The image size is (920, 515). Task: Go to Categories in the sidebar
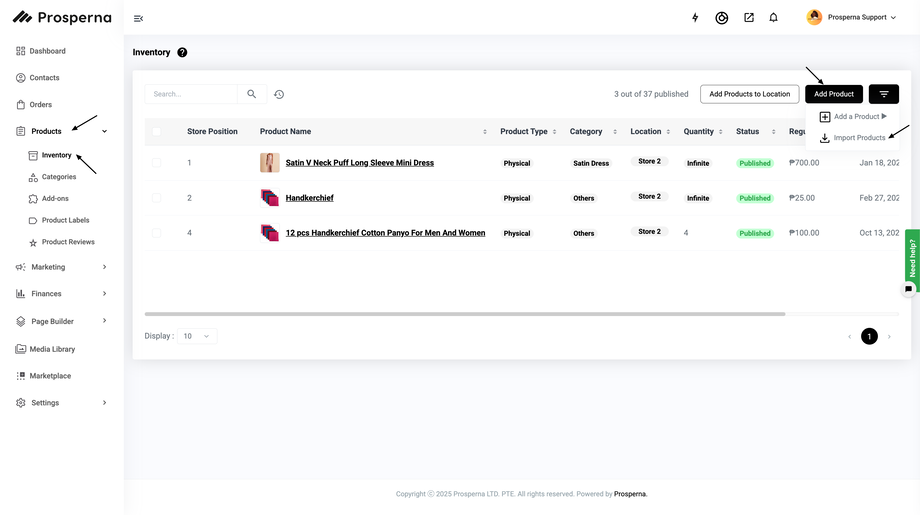[58, 177]
